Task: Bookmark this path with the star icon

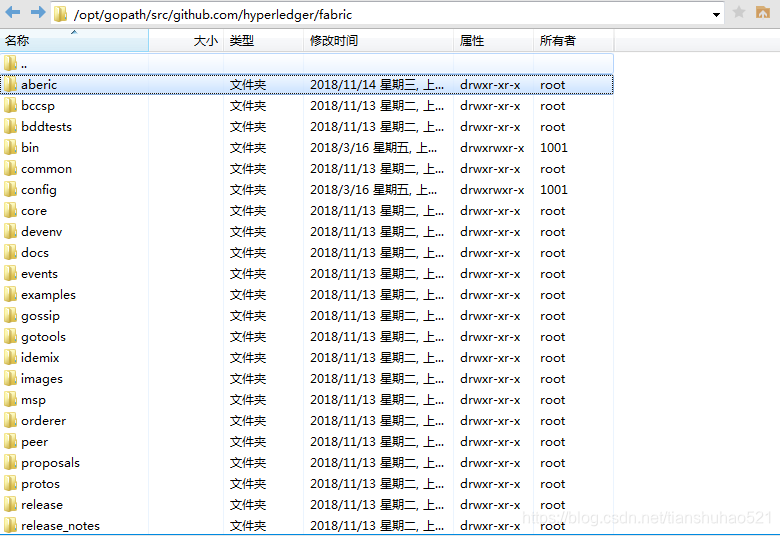Action: [x=739, y=12]
